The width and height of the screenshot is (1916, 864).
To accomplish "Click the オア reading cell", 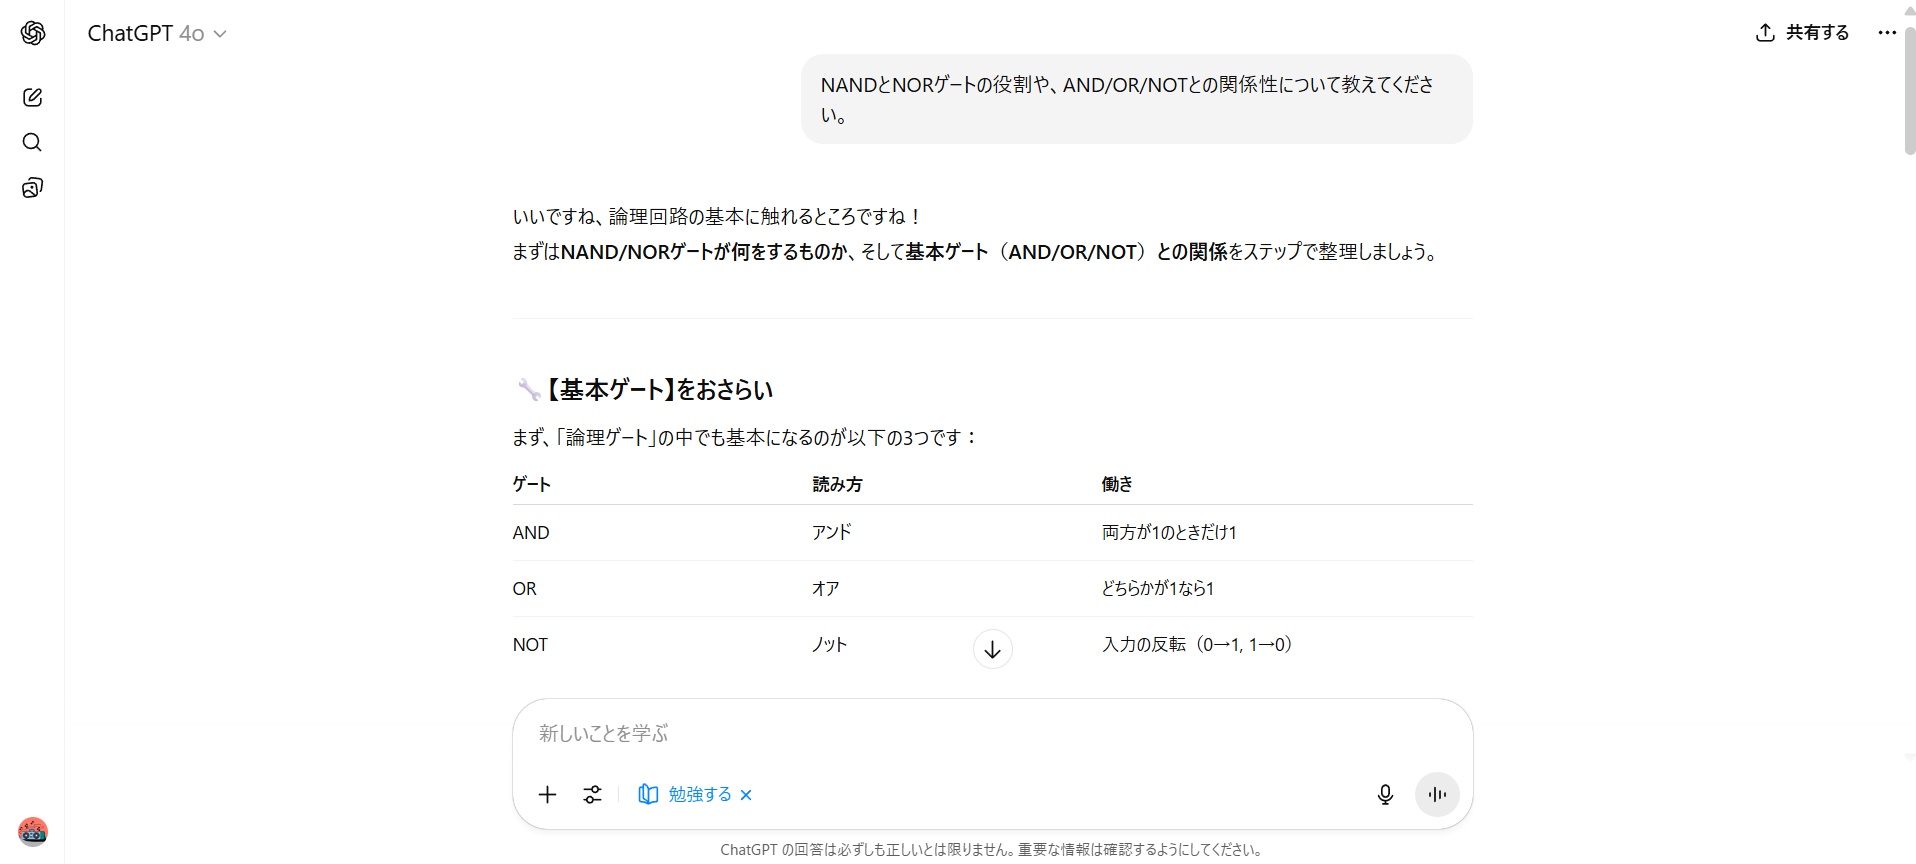I will pyautogui.click(x=826, y=588).
